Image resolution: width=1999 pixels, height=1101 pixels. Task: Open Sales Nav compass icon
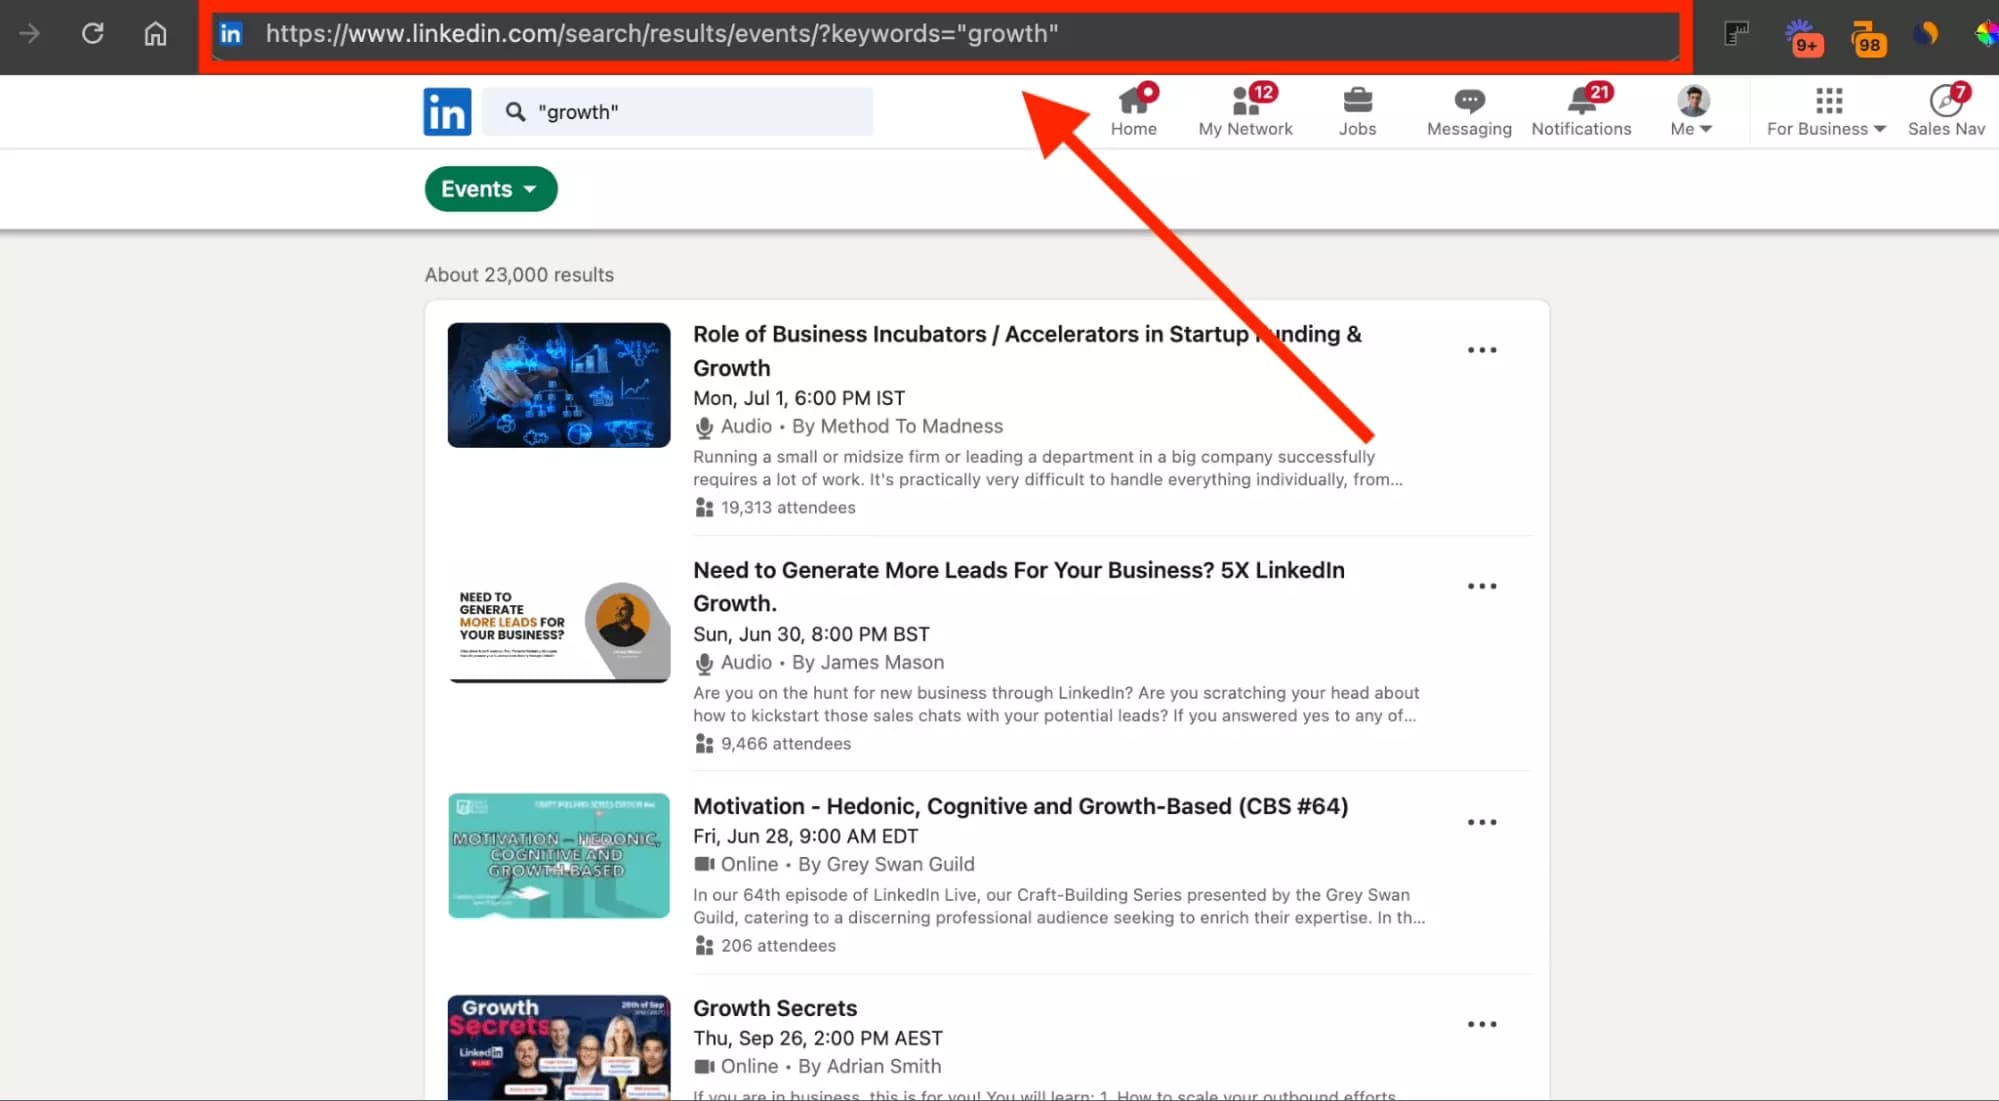[x=1945, y=101]
